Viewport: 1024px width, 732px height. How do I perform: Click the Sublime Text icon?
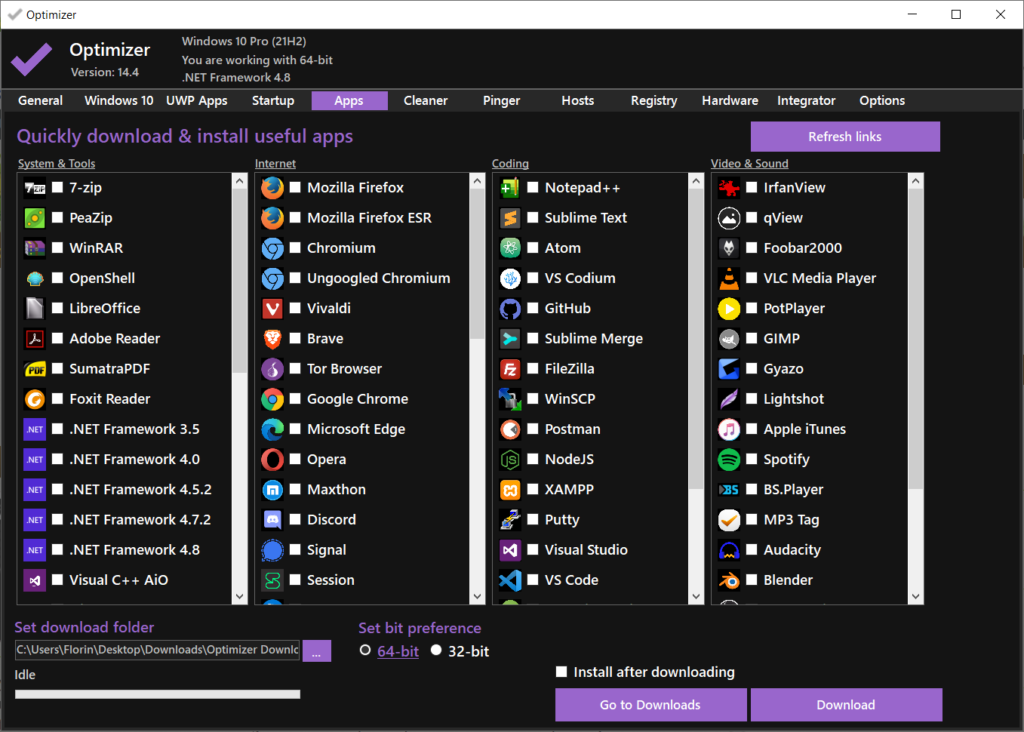tap(510, 218)
